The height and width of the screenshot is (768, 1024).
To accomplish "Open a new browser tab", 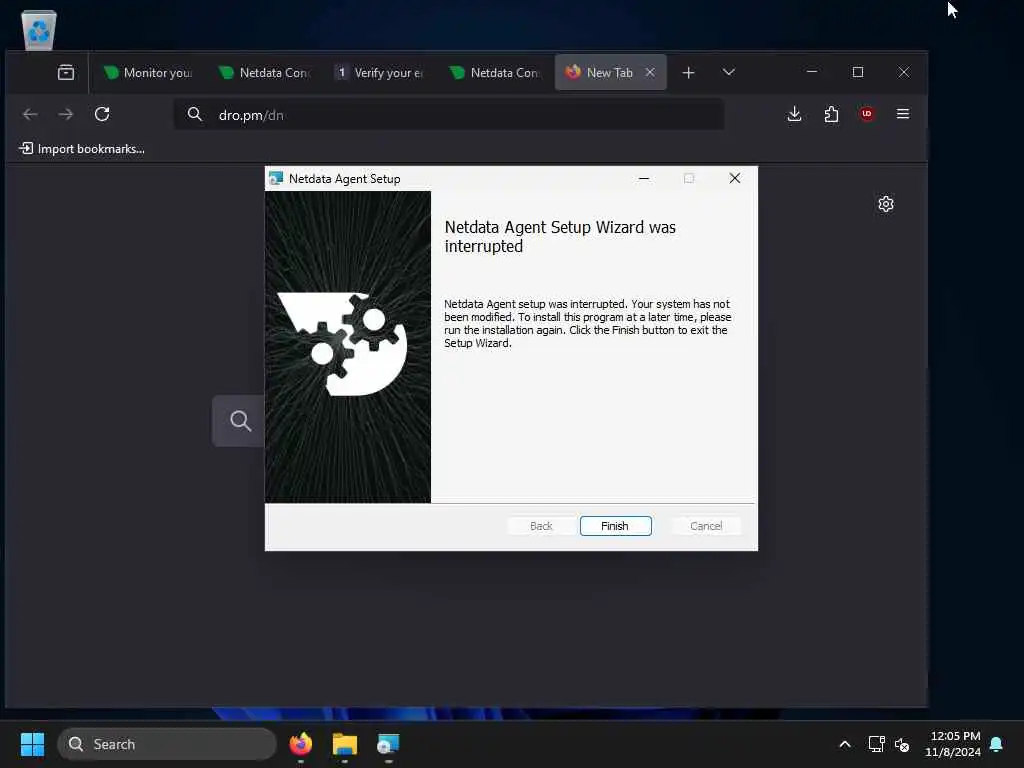I will pos(688,72).
